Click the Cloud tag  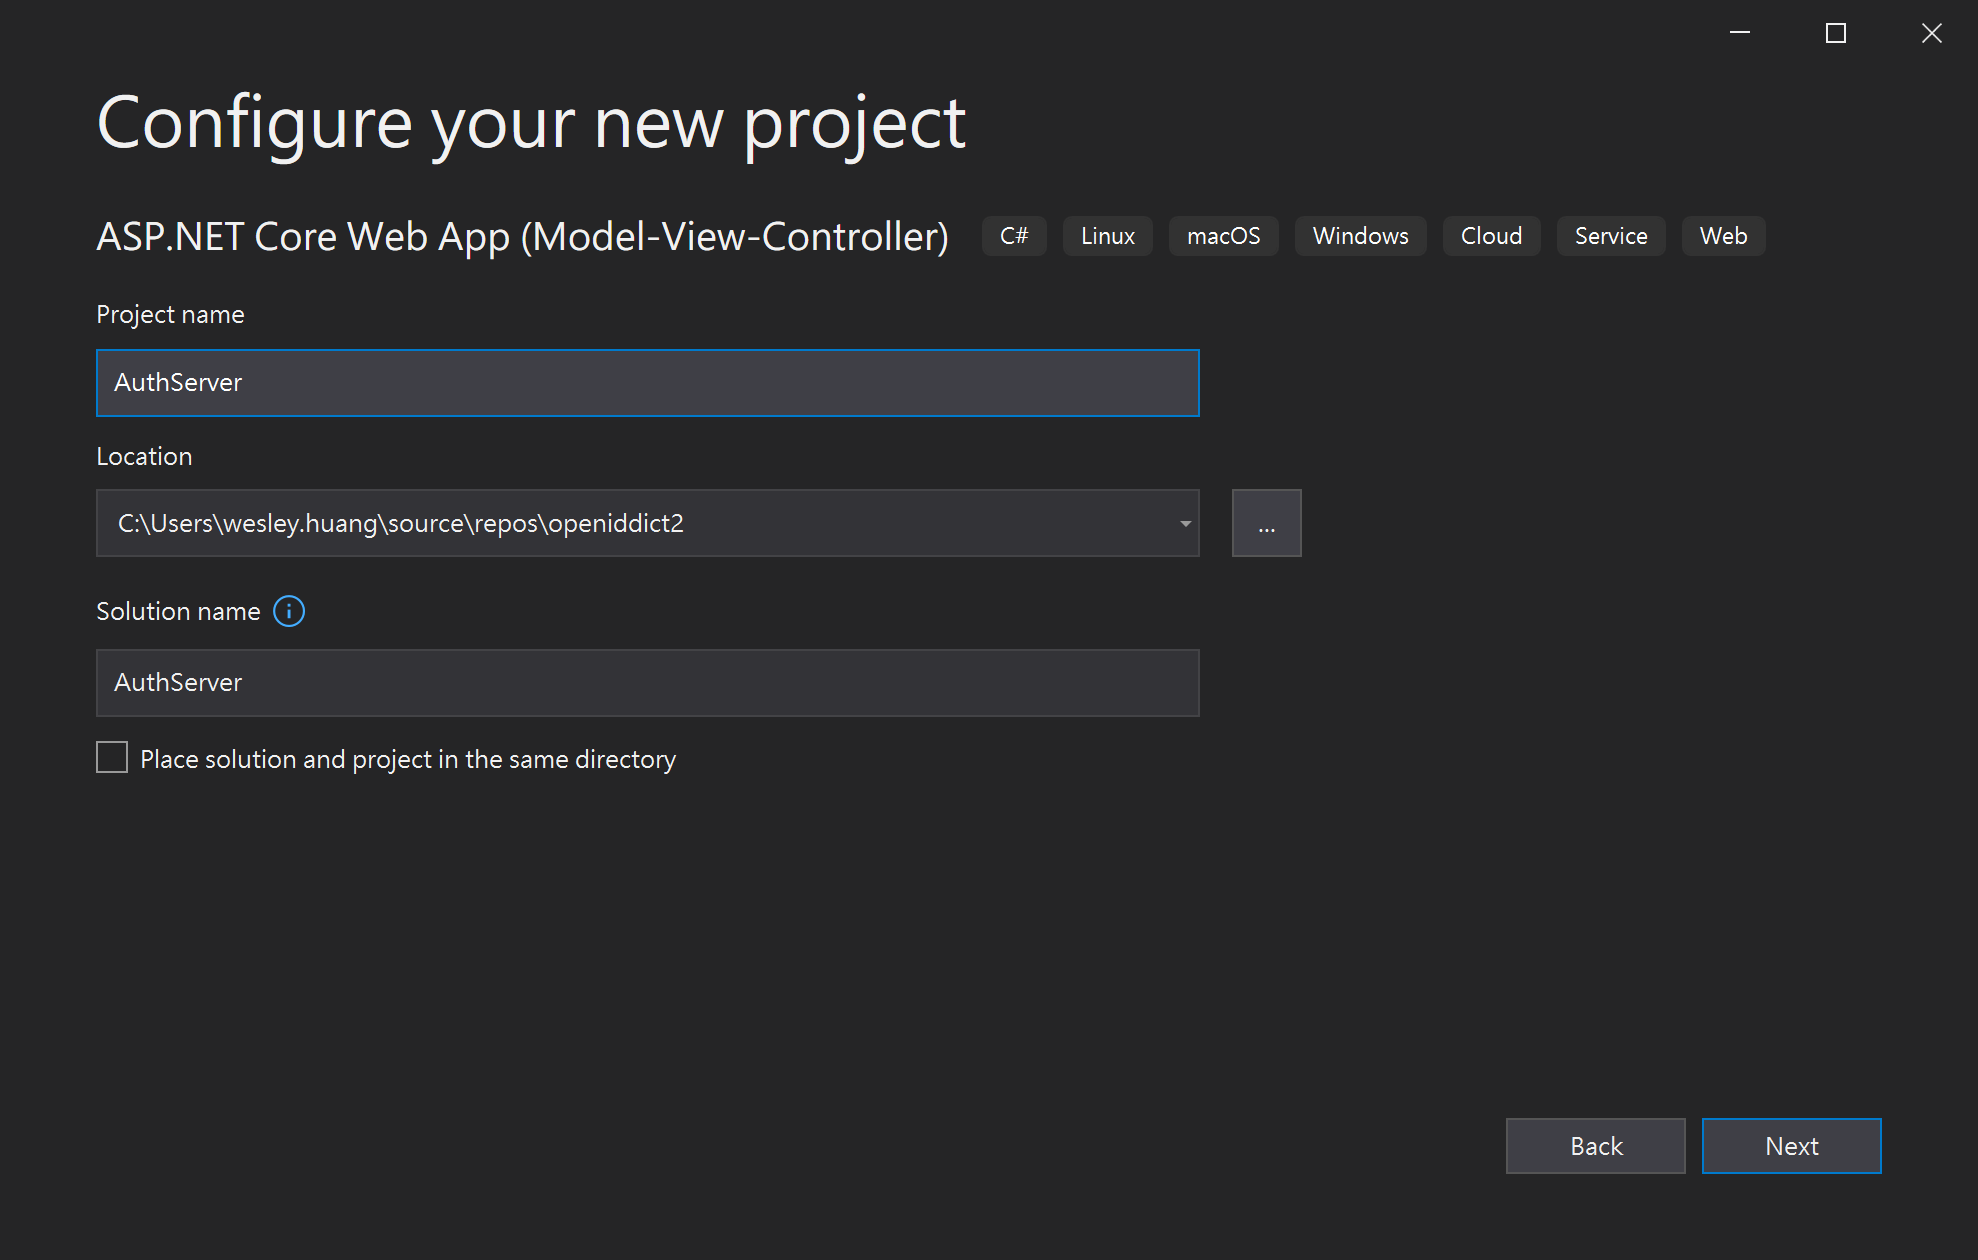(1491, 236)
